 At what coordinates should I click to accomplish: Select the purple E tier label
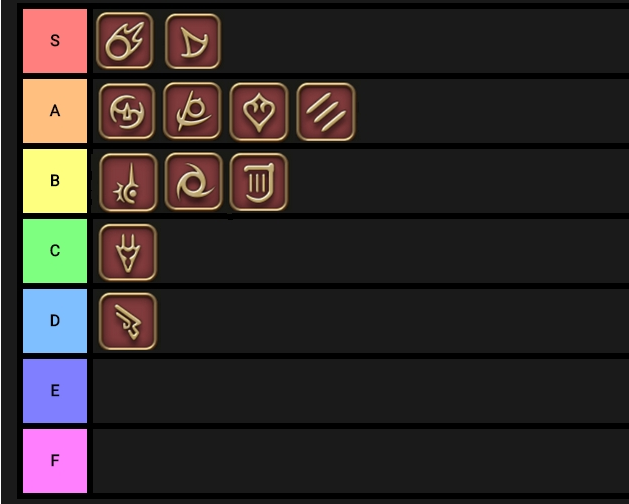pos(55,391)
